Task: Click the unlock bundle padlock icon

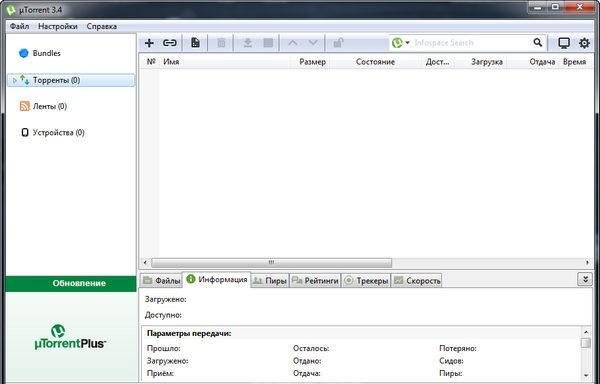Action: pyautogui.click(x=338, y=43)
